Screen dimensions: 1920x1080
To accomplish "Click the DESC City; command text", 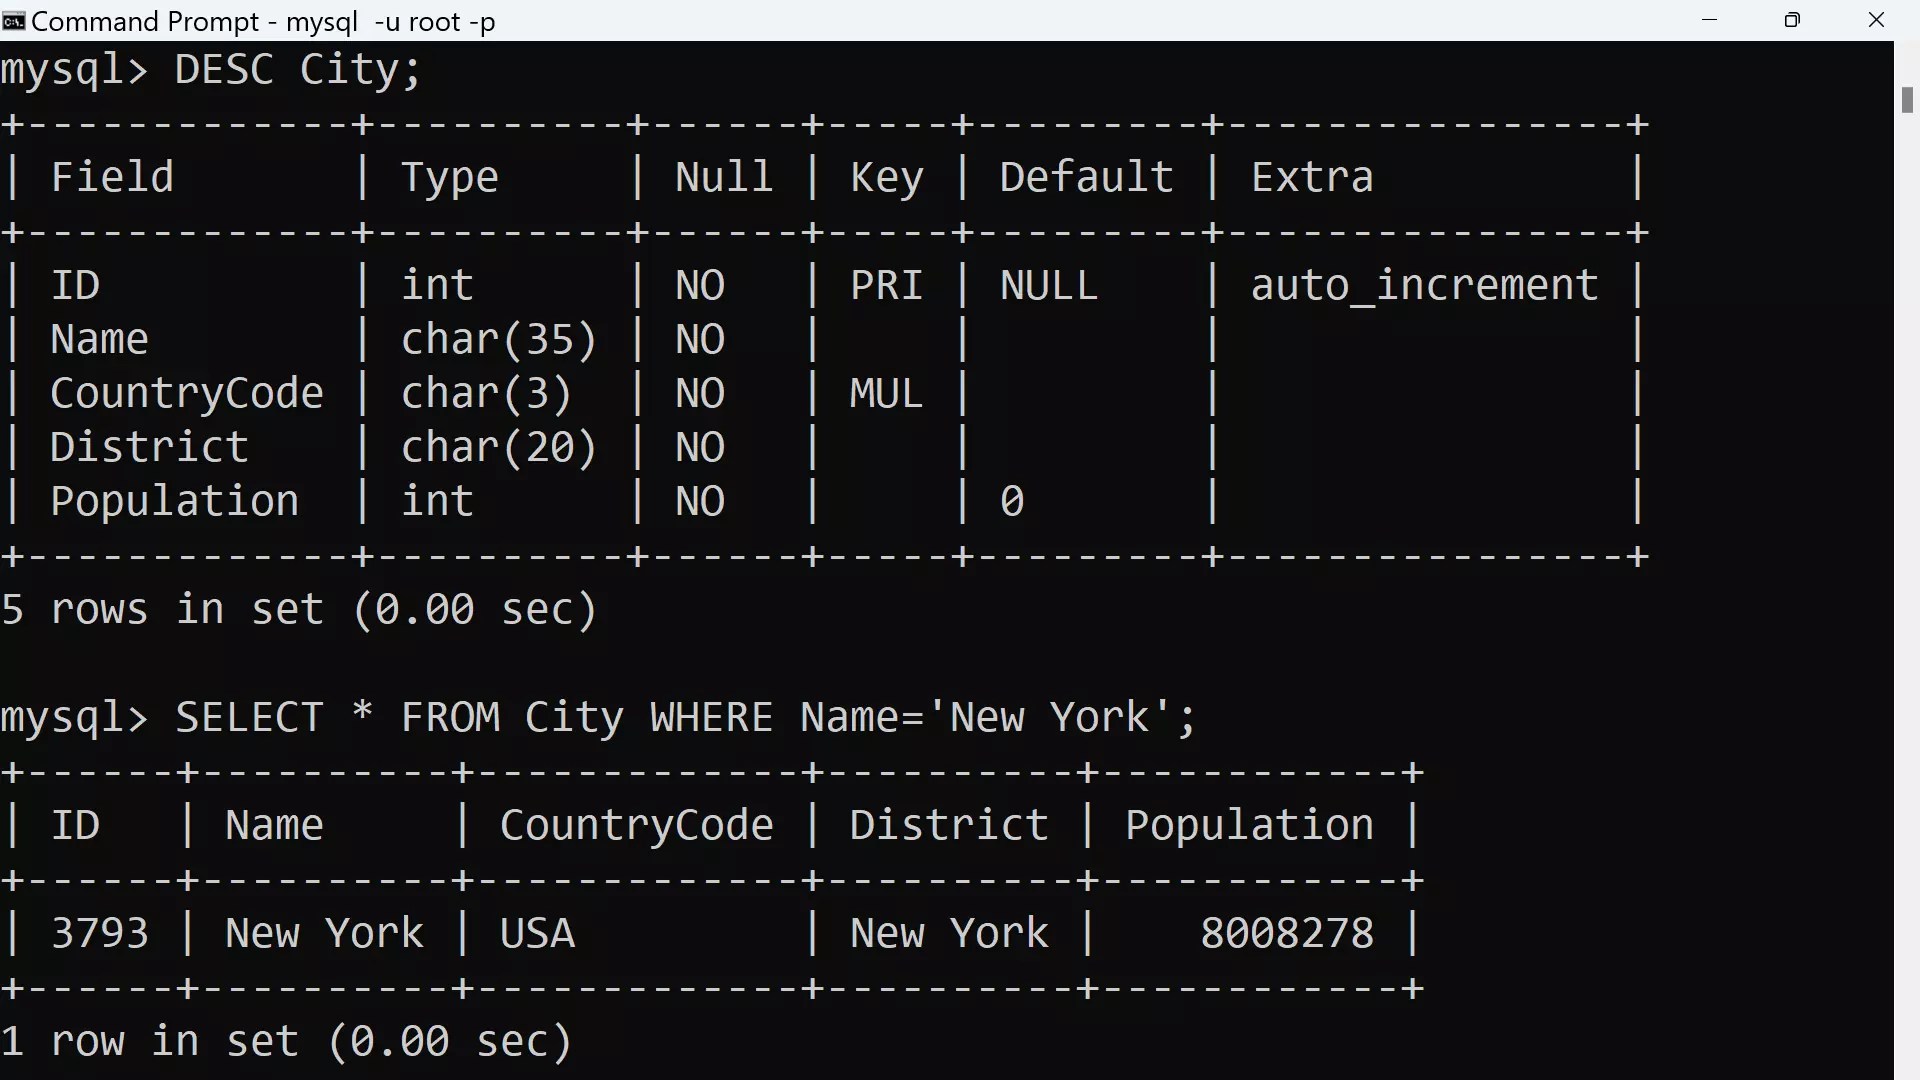I will (297, 69).
